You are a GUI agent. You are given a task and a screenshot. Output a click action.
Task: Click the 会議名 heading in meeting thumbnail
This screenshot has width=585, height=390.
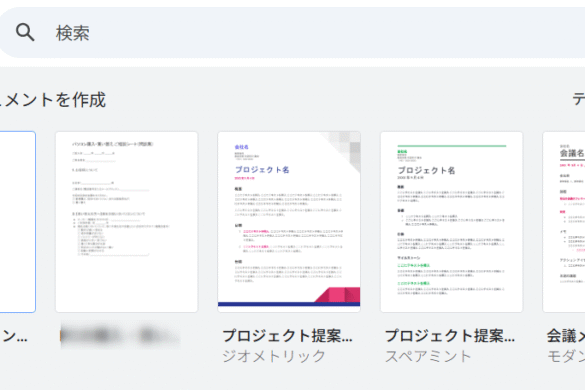click(x=572, y=153)
